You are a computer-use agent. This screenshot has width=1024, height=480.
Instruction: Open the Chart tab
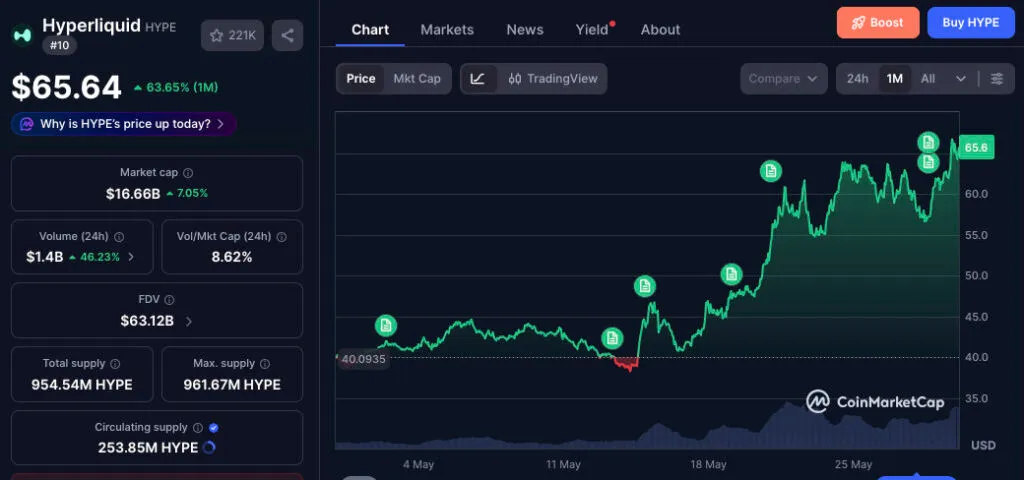pyautogui.click(x=370, y=29)
